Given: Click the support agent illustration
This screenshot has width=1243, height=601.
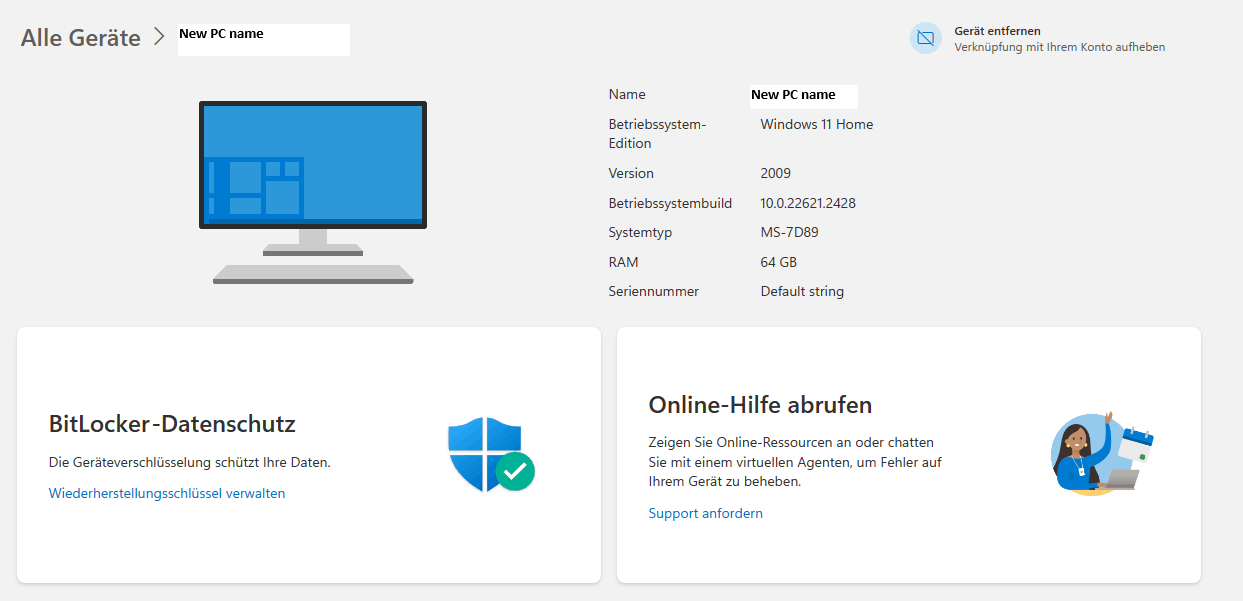Looking at the screenshot, I should (x=1102, y=451).
